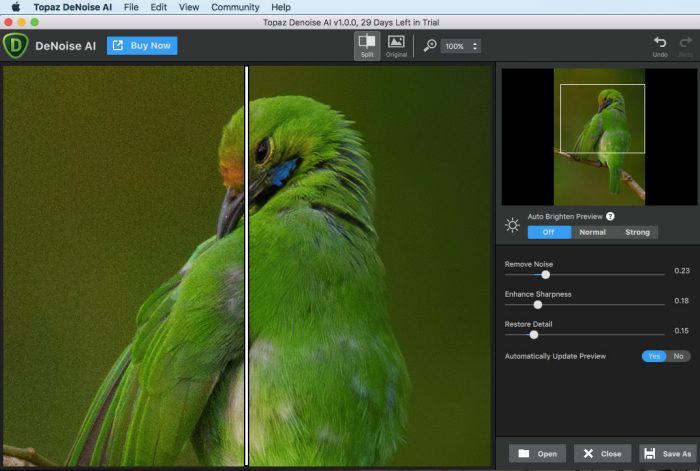Switch to Split view mode
Image resolution: width=700 pixels, height=471 pixels.
[367, 45]
